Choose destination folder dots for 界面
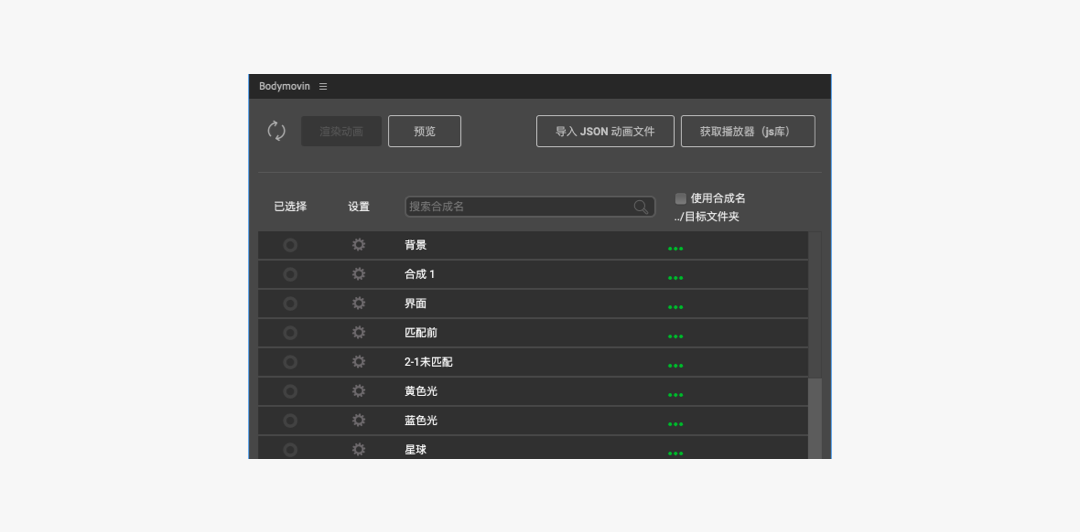The width and height of the screenshot is (1080, 532). click(x=676, y=307)
